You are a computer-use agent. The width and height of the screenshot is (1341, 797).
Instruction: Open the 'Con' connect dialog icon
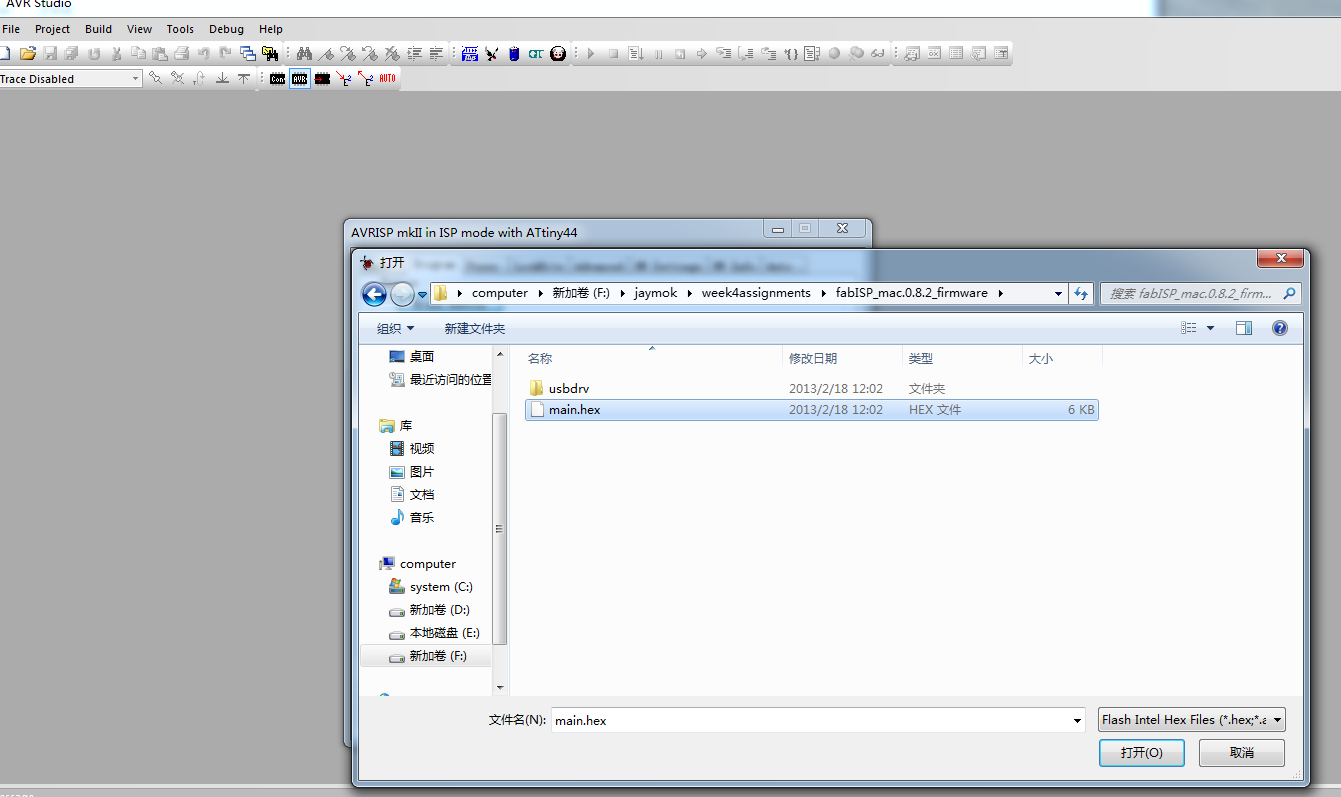(x=277, y=78)
